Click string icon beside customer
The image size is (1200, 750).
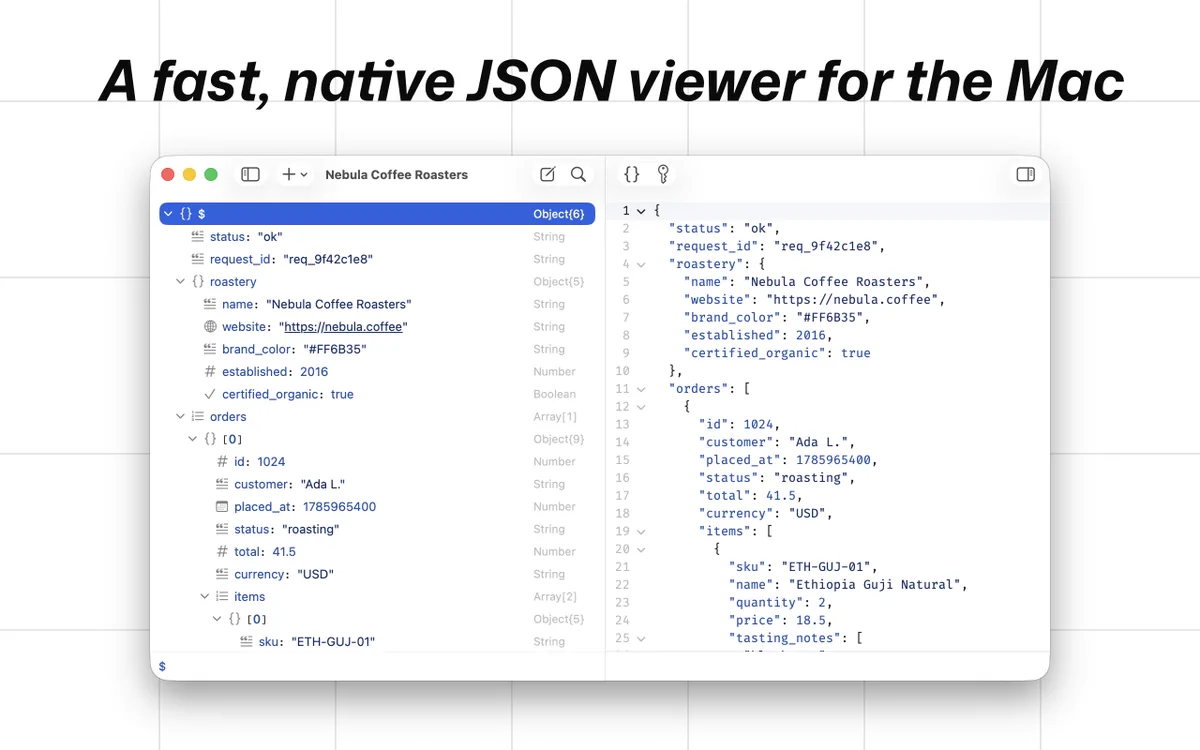click(x=222, y=484)
